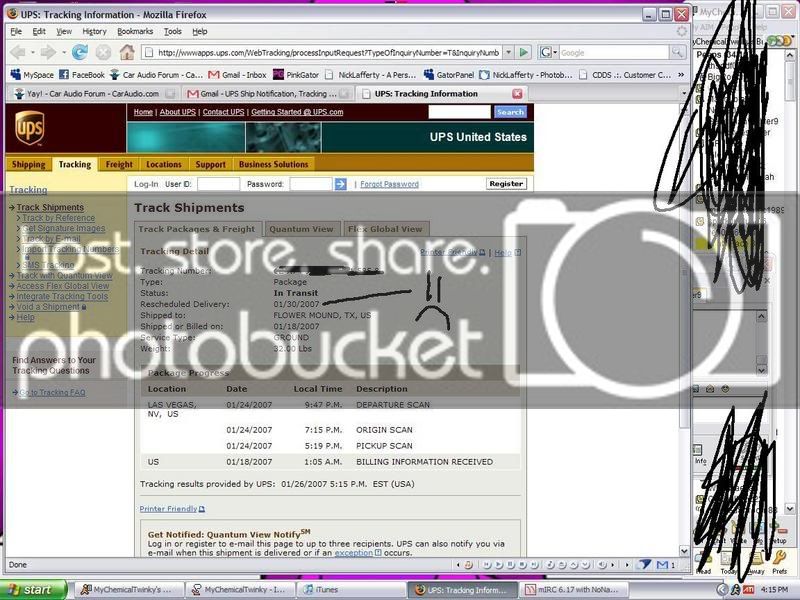Click the green Go arrow beside URL
Screen dimensions: 800x600
click(523, 52)
